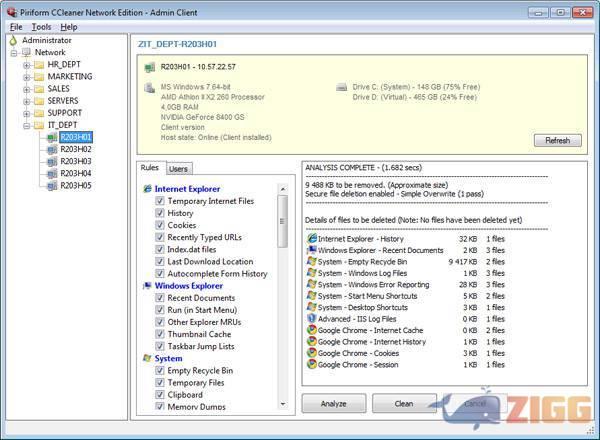
Task: Uncheck Temporary Internet Files checkbox
Action: click(x=160, y=201)
